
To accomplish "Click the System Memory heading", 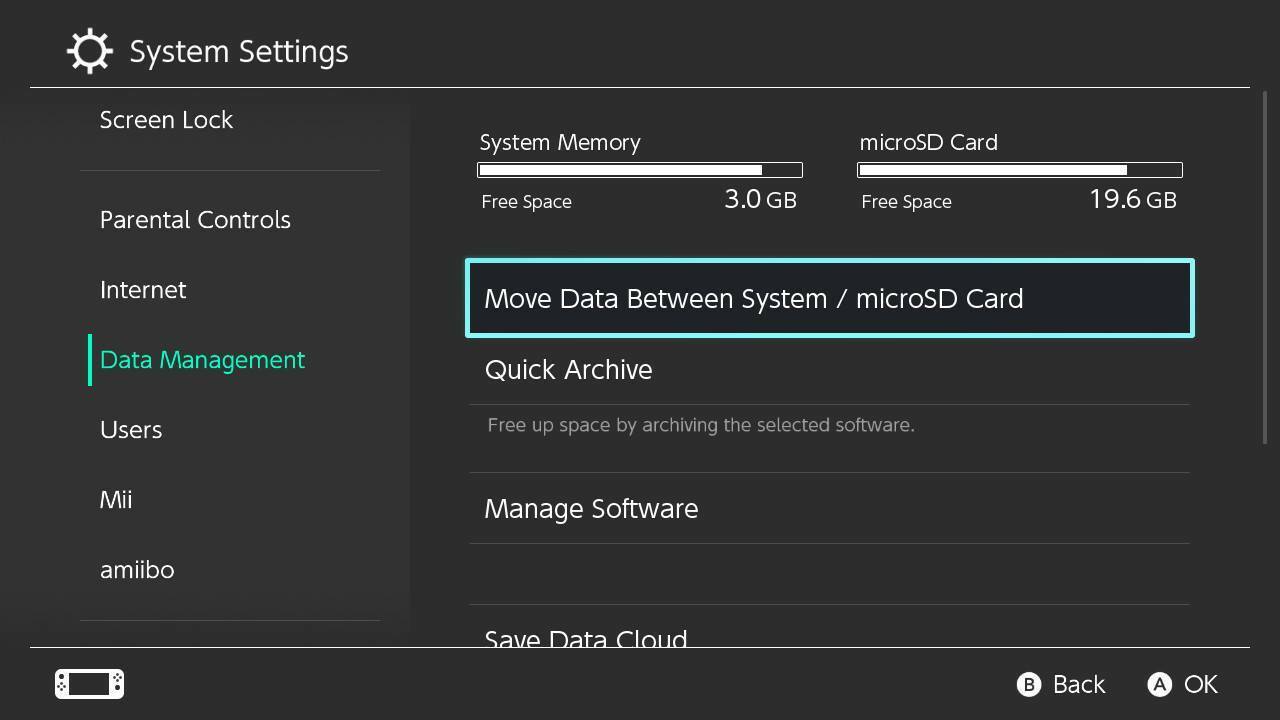I will pyautogui.click(x=560, y=142).
